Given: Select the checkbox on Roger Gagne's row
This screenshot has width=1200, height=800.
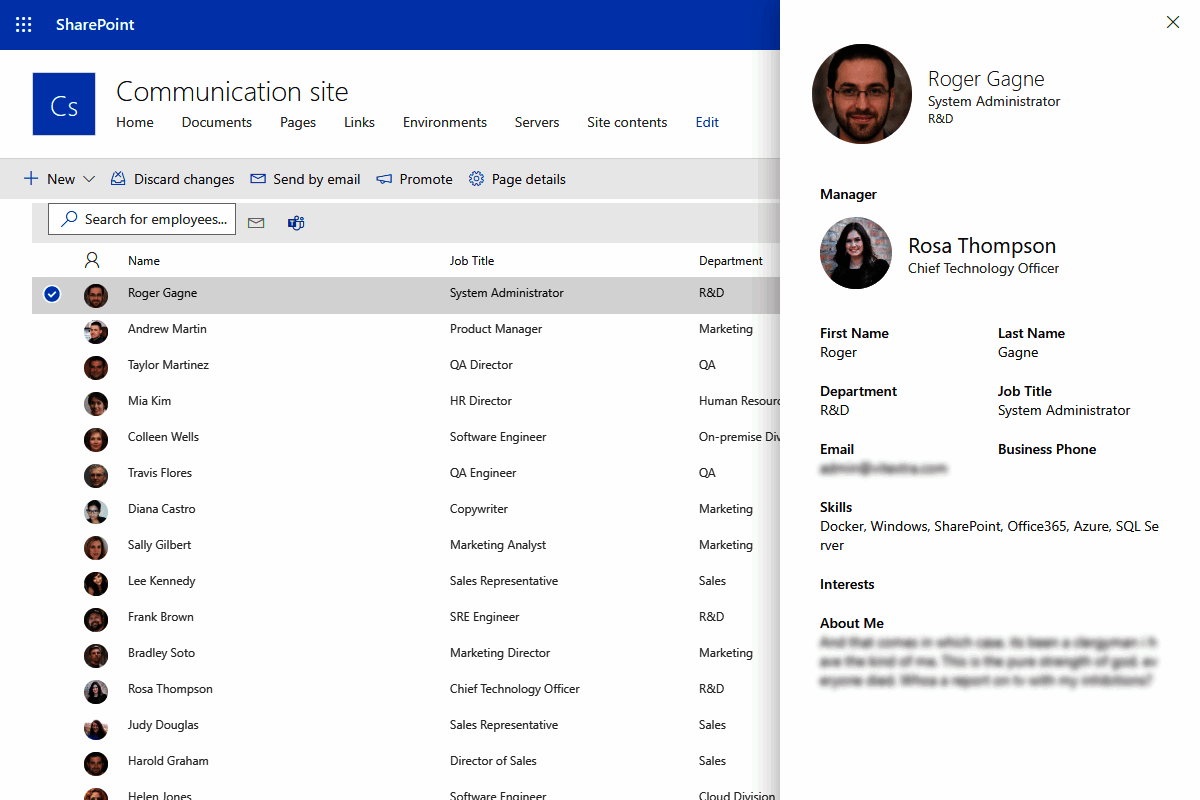Looking at the screenshot, I should coord(52,293).
